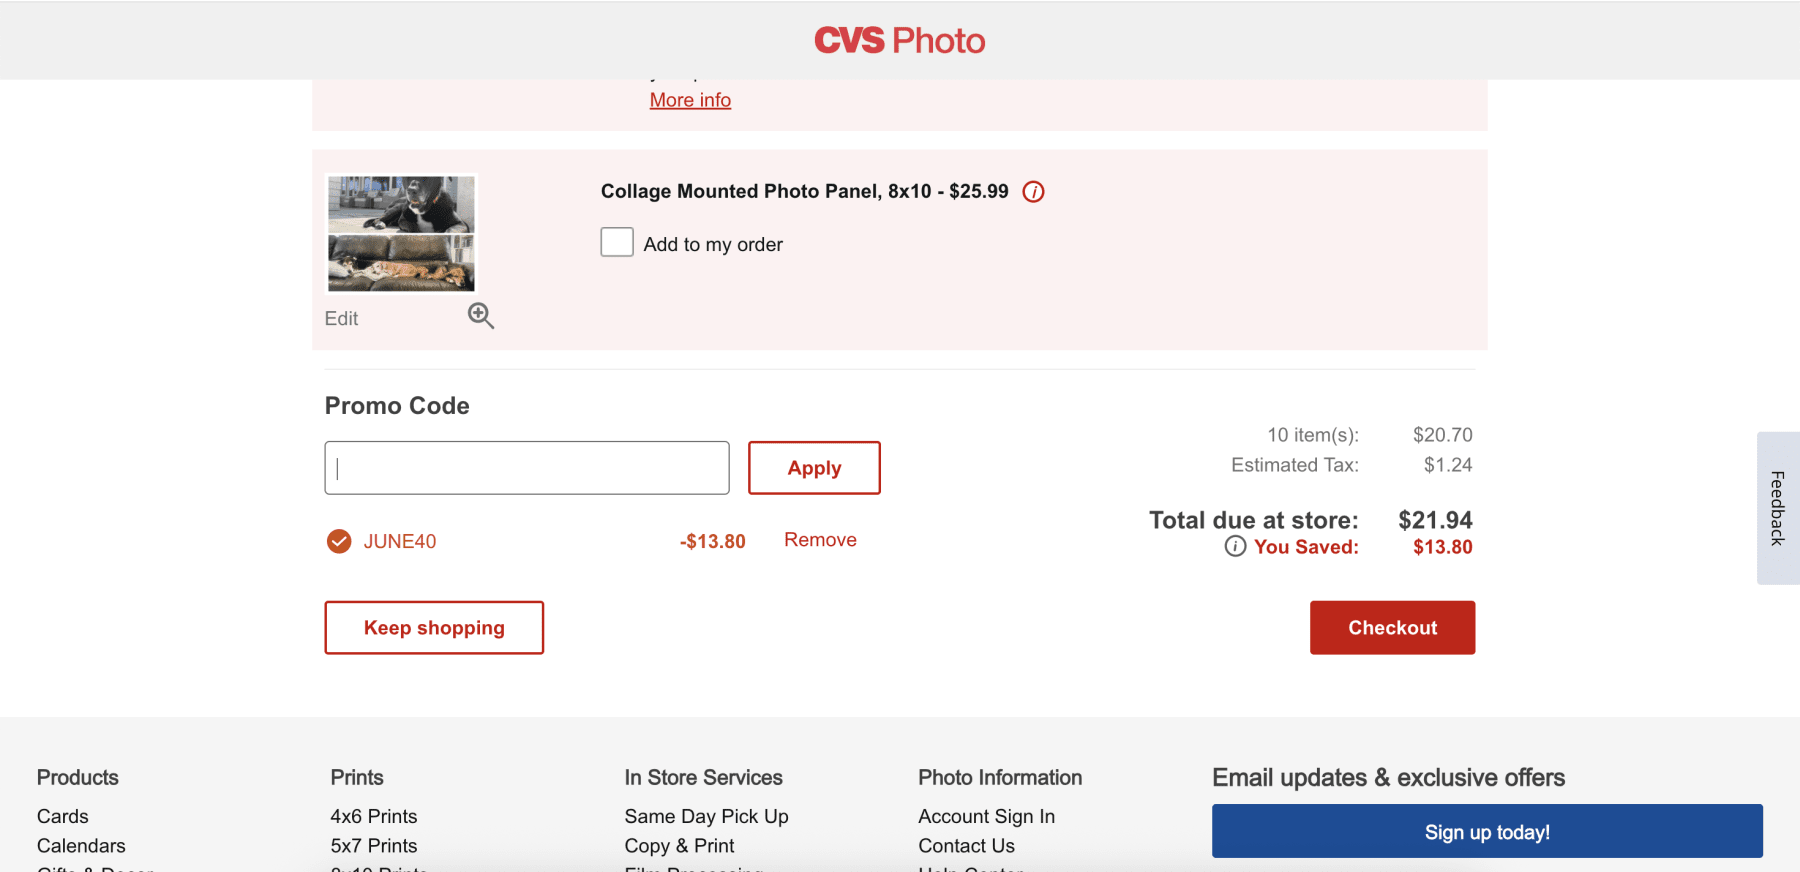The width and height of the screenshot is (1800, 872).
Task: Click the collage photo thumbnail
Action: click(x=401, y=234)
